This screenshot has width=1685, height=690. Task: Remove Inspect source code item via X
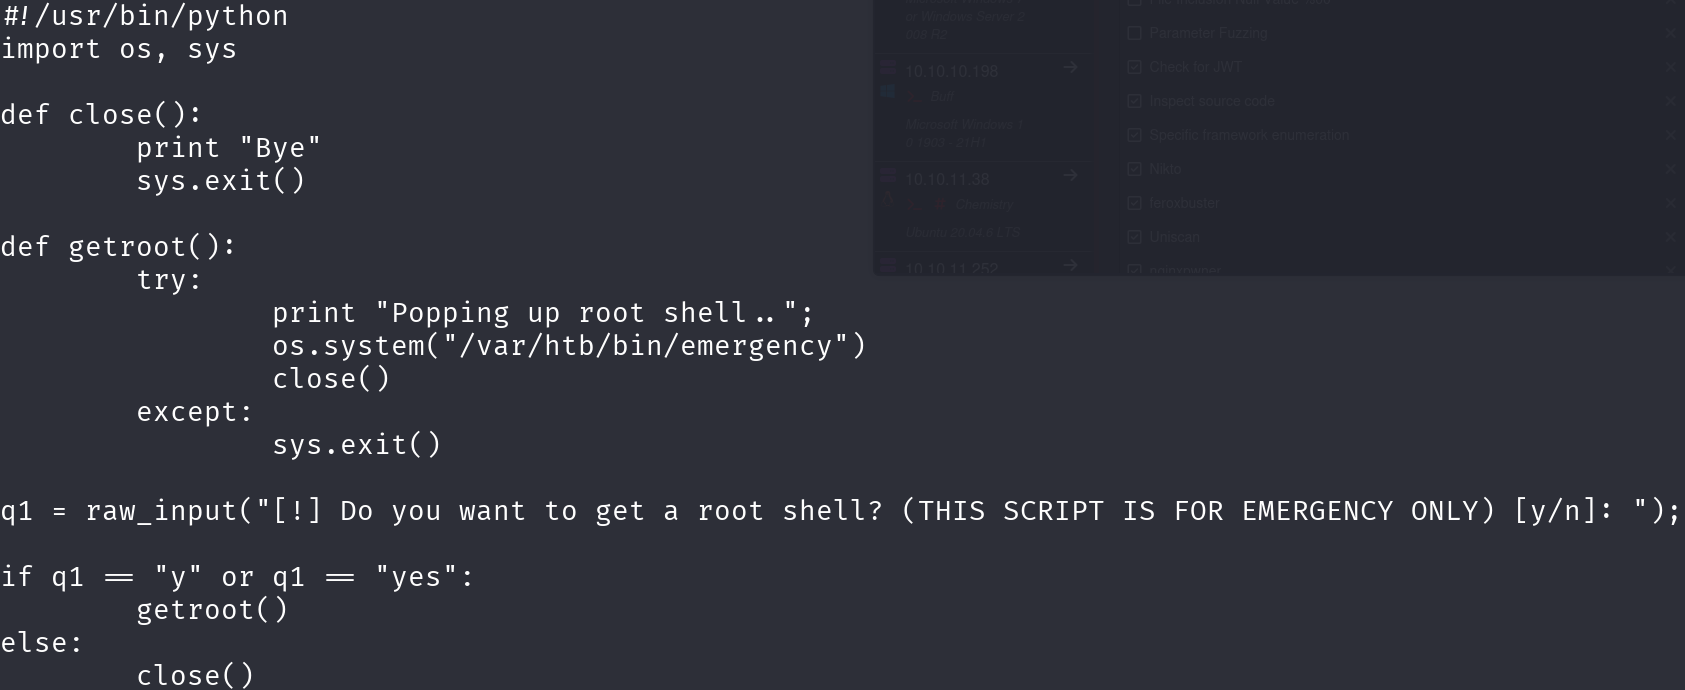[1671, 101]
